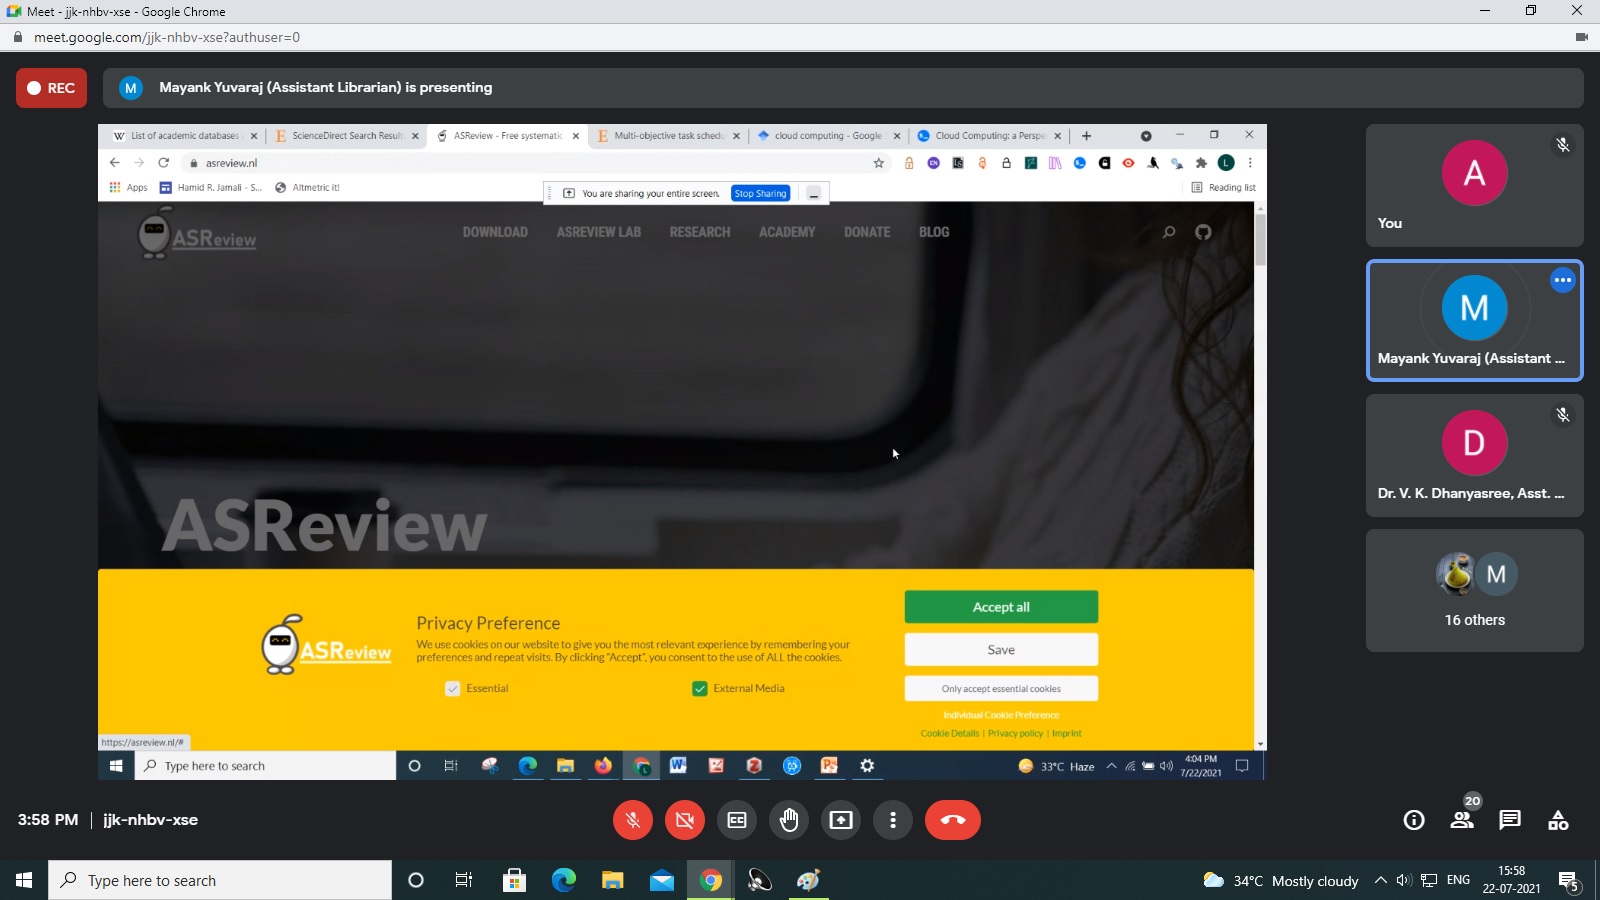The width and height of the screenshot is (1600, 900).
Task: Click the site lock icon in address bar
Action: pos(17,37)
